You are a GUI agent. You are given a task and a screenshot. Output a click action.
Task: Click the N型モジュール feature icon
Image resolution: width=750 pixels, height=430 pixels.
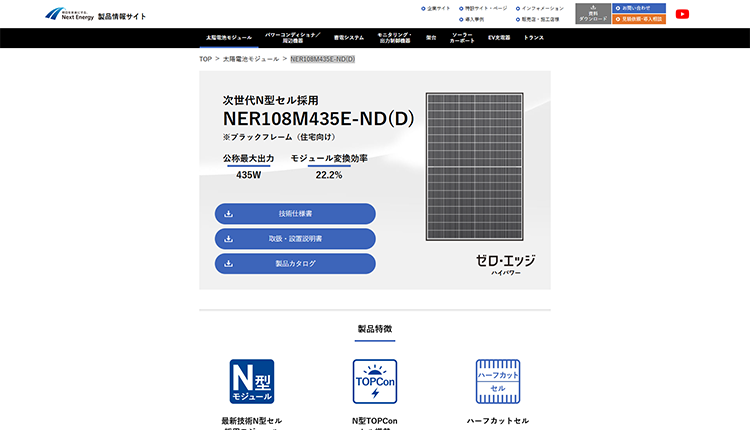pos(252,381)
